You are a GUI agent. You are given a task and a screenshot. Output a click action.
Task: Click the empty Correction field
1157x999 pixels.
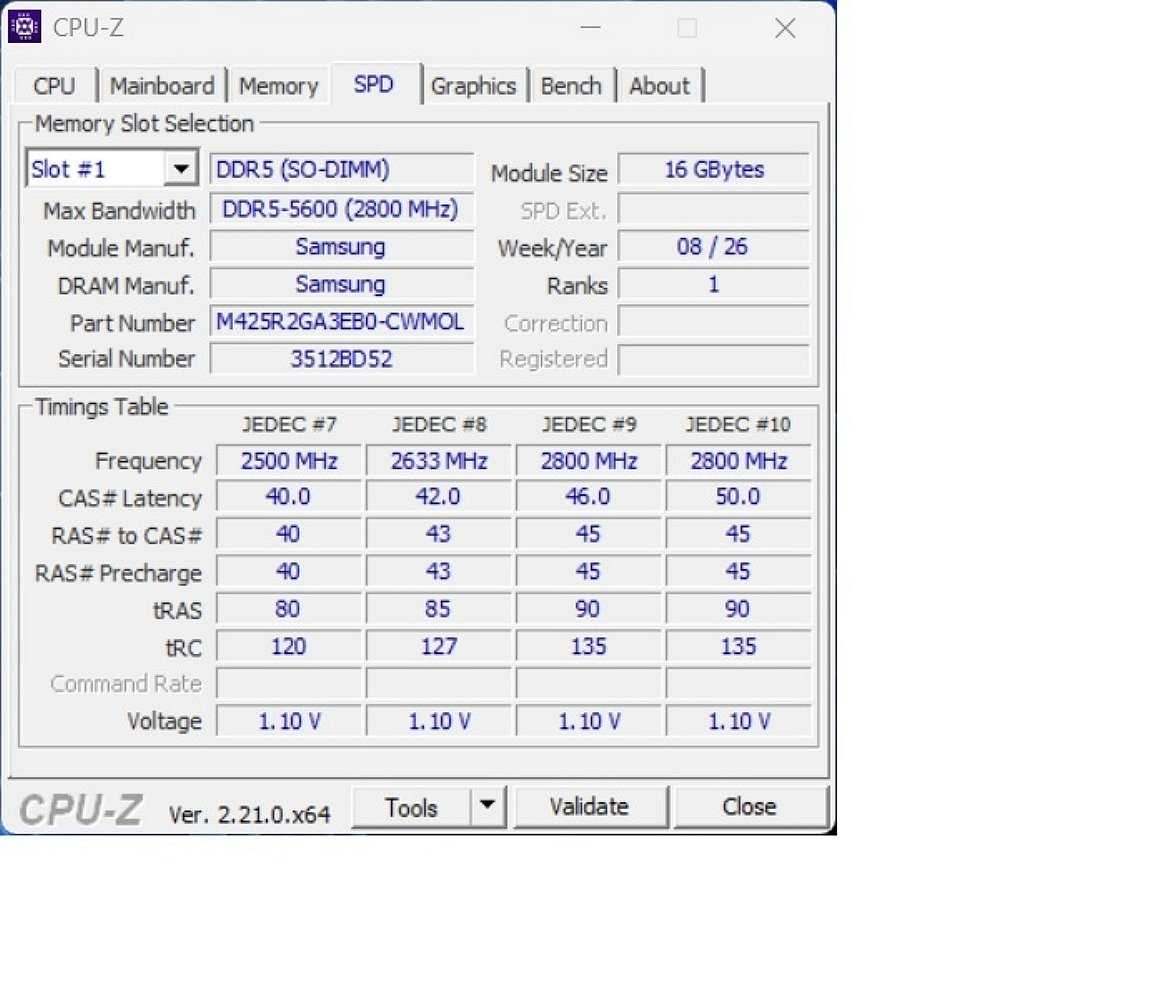coord(714,322)
